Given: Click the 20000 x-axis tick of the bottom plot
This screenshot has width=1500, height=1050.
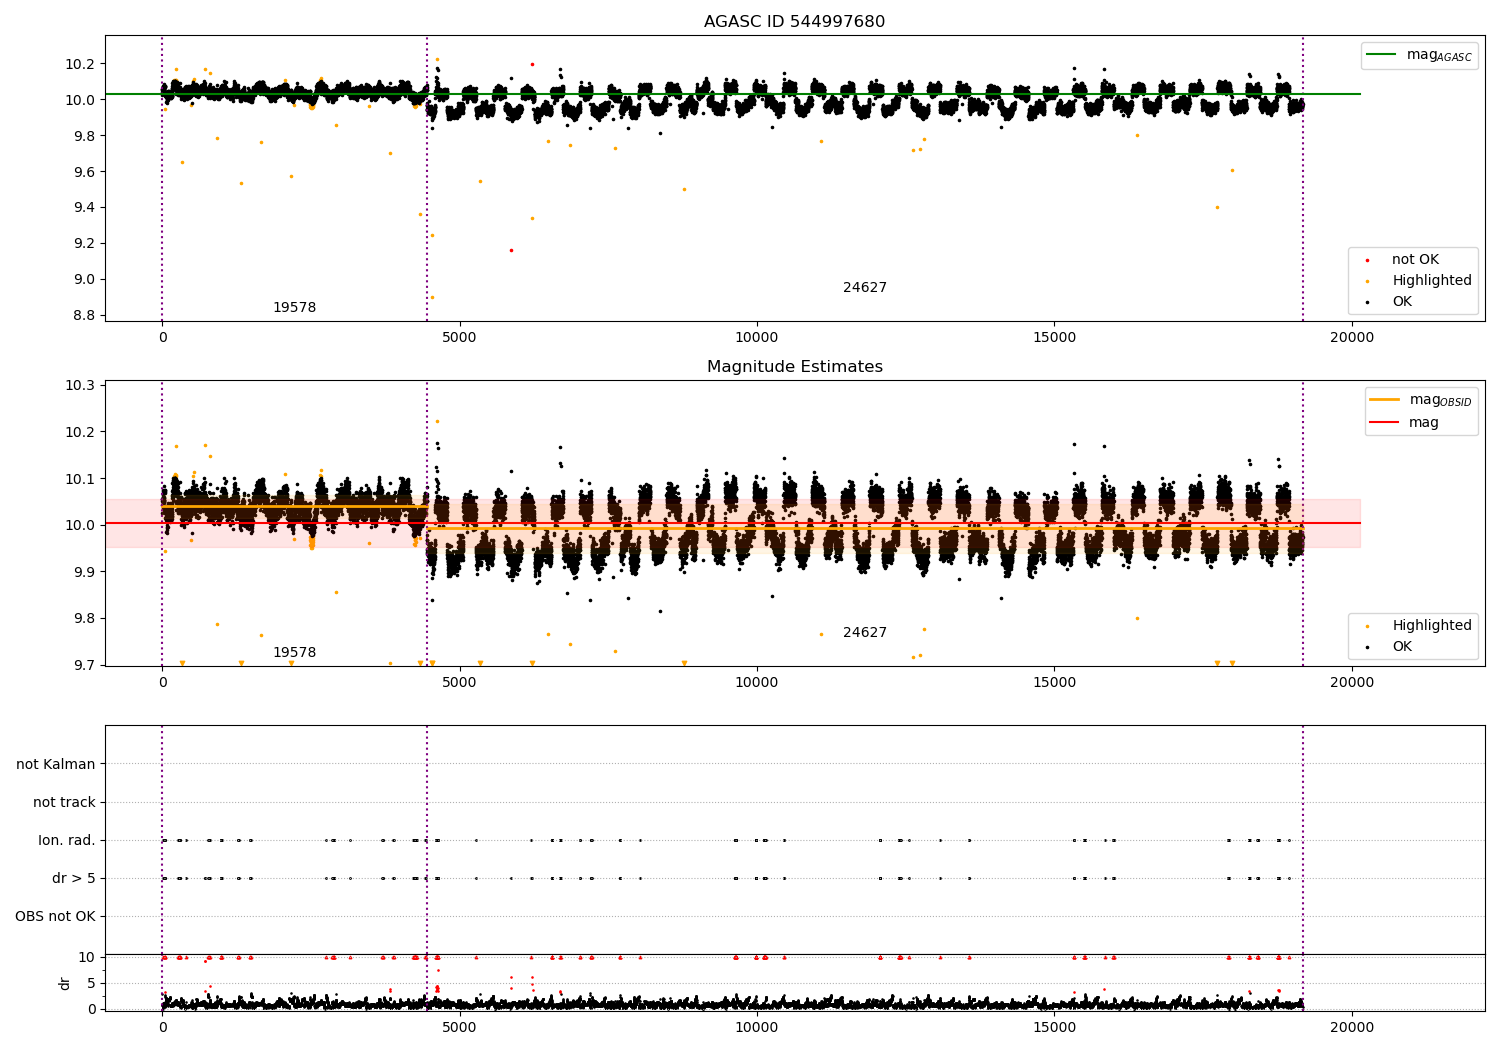Looking at the screenshot, I should [1352, 1027].
